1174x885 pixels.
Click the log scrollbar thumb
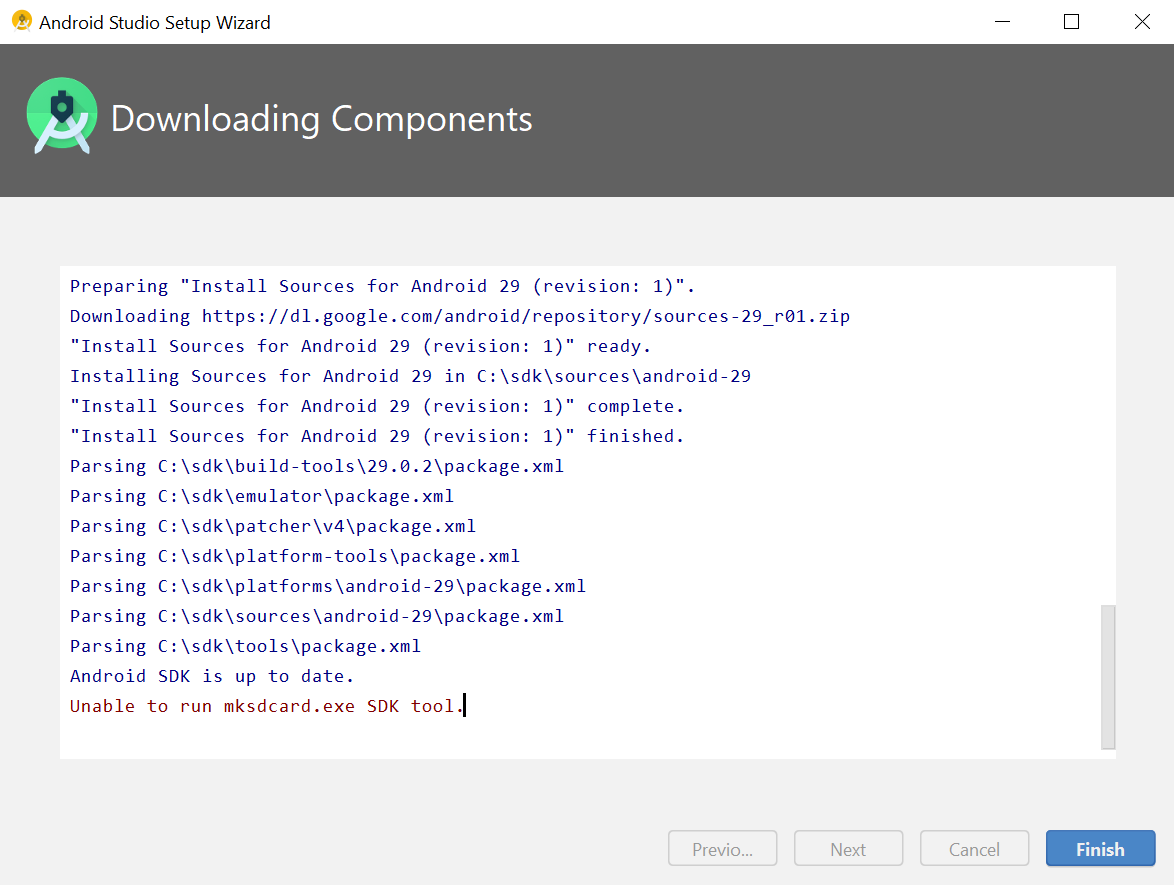point(1107,676)
